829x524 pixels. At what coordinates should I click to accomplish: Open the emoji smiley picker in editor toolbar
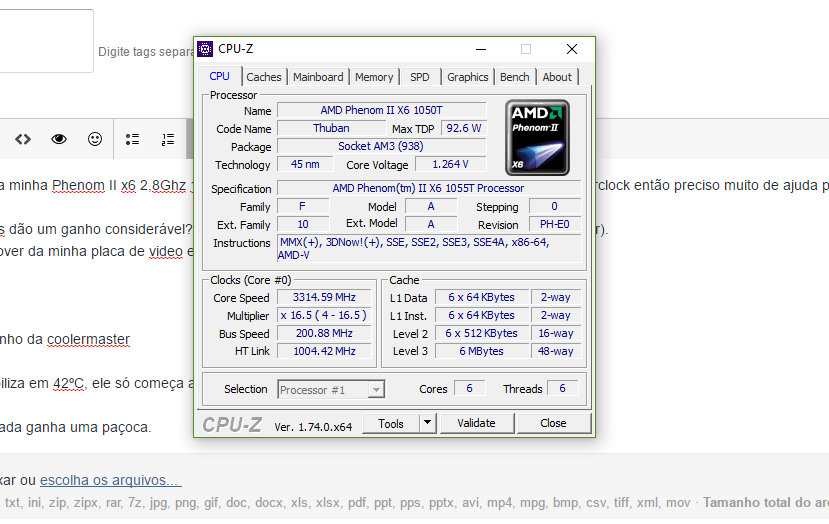click(95, 139)
